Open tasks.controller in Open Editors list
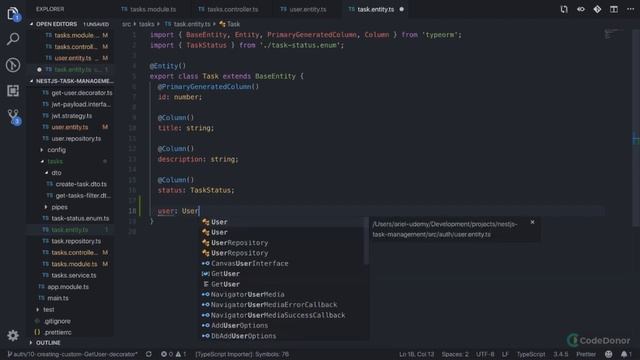This screenshot has width=640, height=360. point(75,47)
